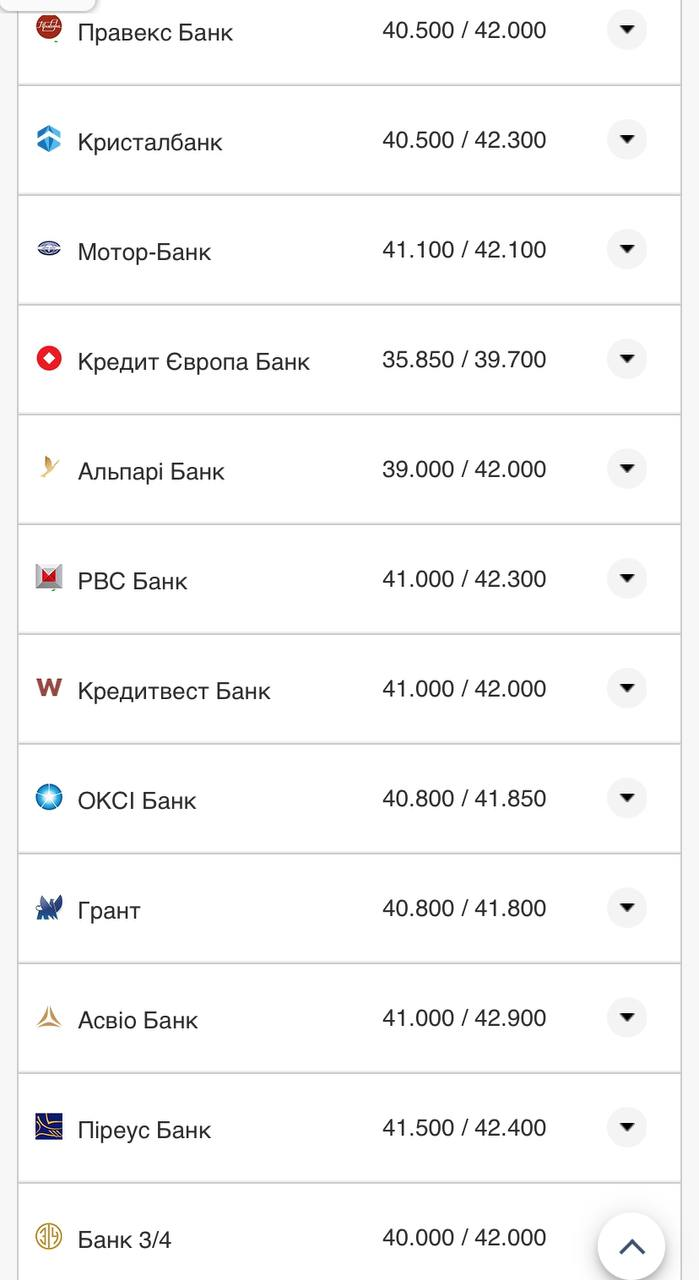
Task: Click the Грант bank logo icon
Action: pyautogui.click(x=49, y=907)
